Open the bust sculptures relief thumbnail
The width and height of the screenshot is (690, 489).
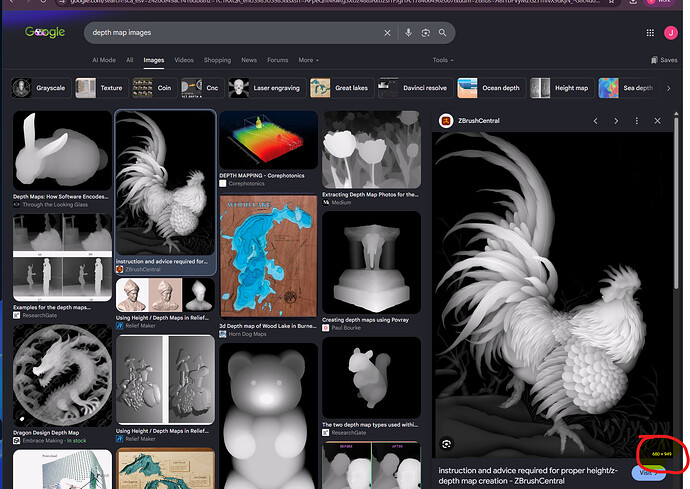[165, 295]
